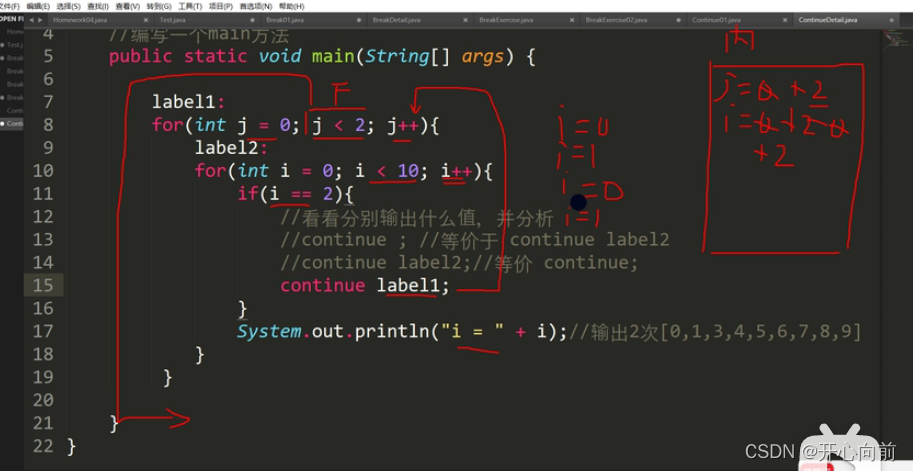Open the 转到(G) menu

159,6
